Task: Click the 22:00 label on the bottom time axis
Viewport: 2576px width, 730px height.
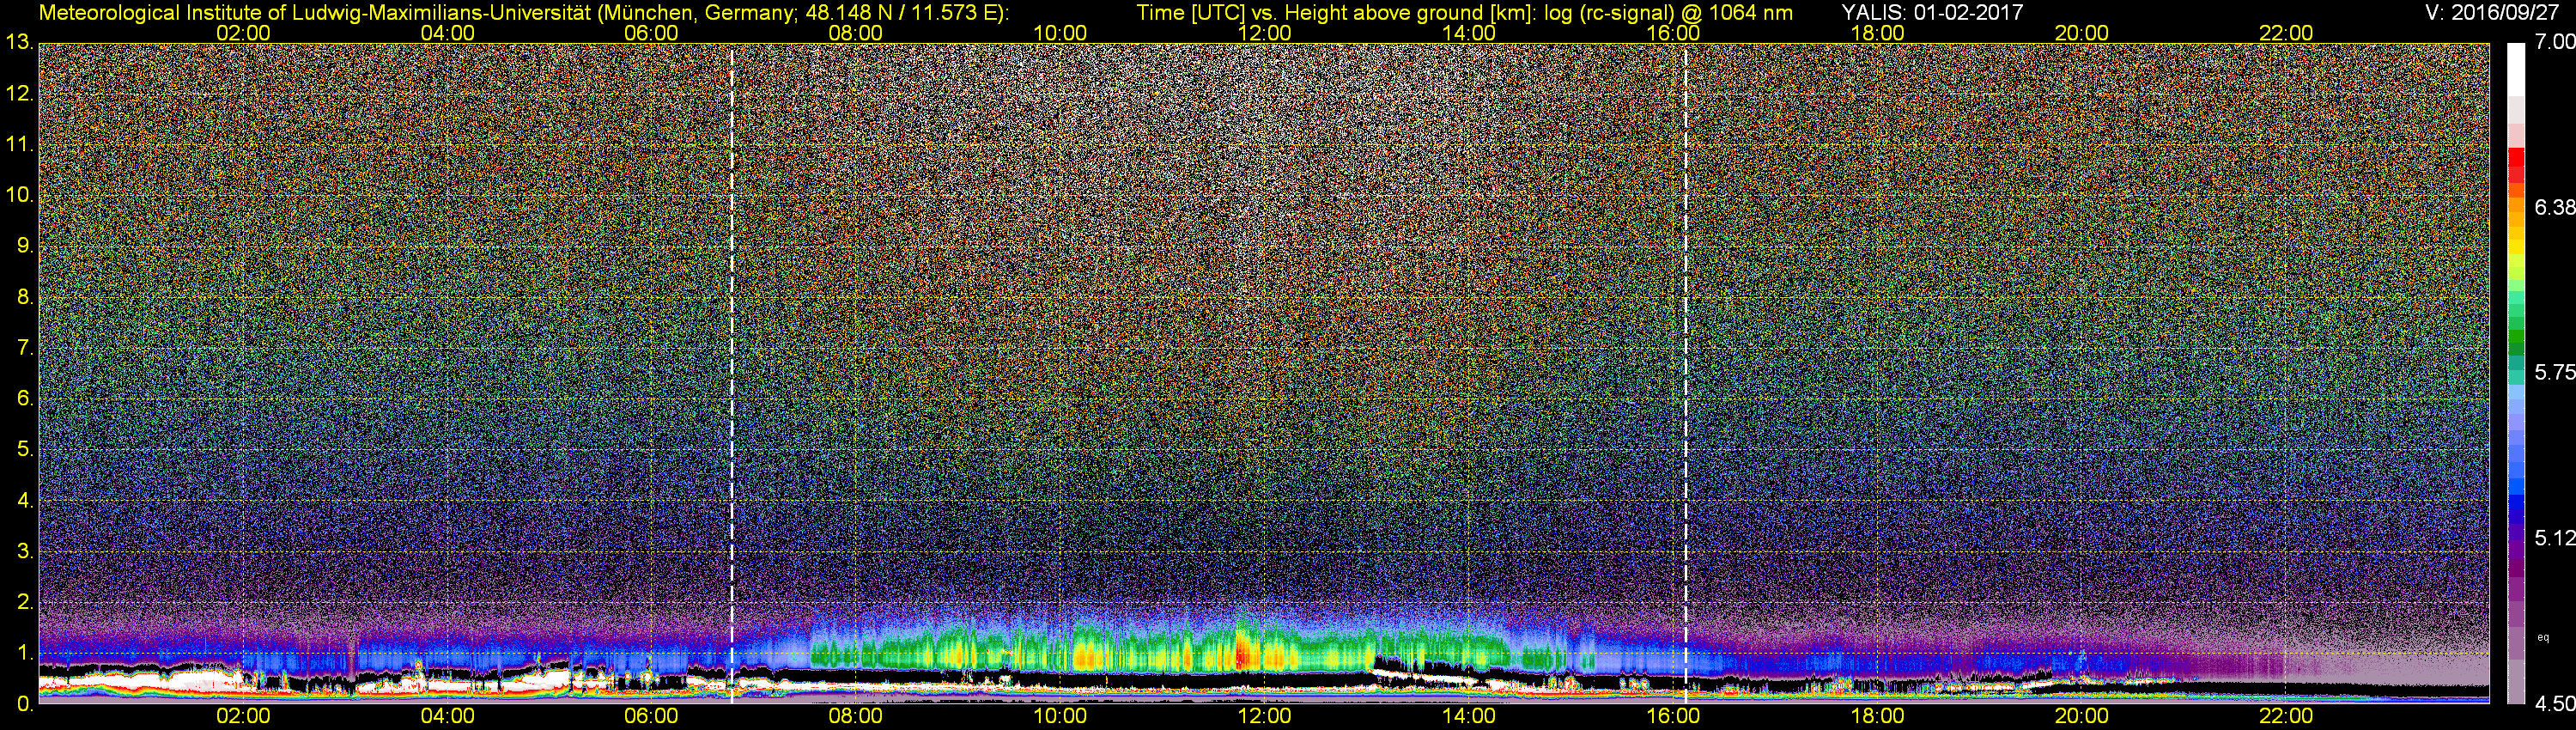Action: (2286, 716)
